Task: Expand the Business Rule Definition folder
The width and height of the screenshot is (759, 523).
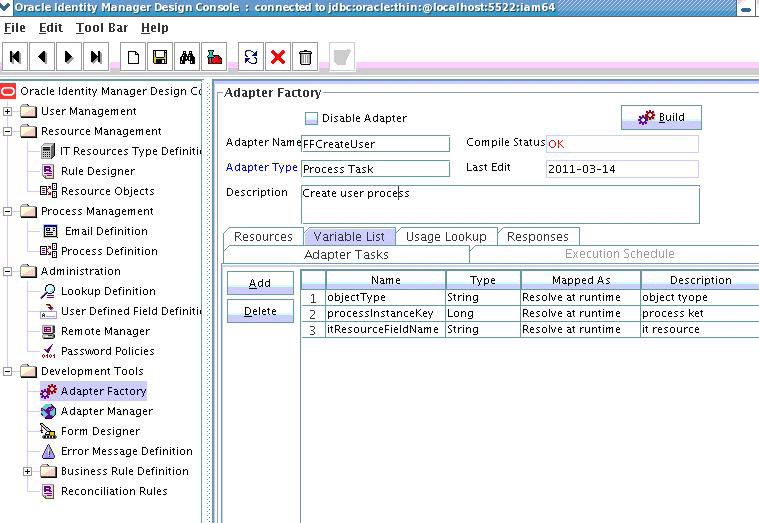Action: coord(28,471)
